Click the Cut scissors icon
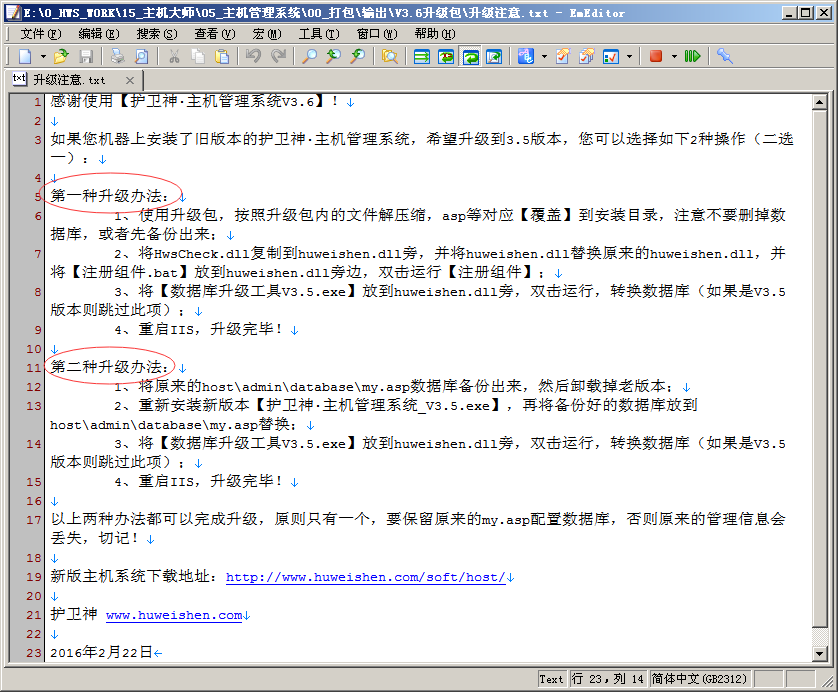 174,56
